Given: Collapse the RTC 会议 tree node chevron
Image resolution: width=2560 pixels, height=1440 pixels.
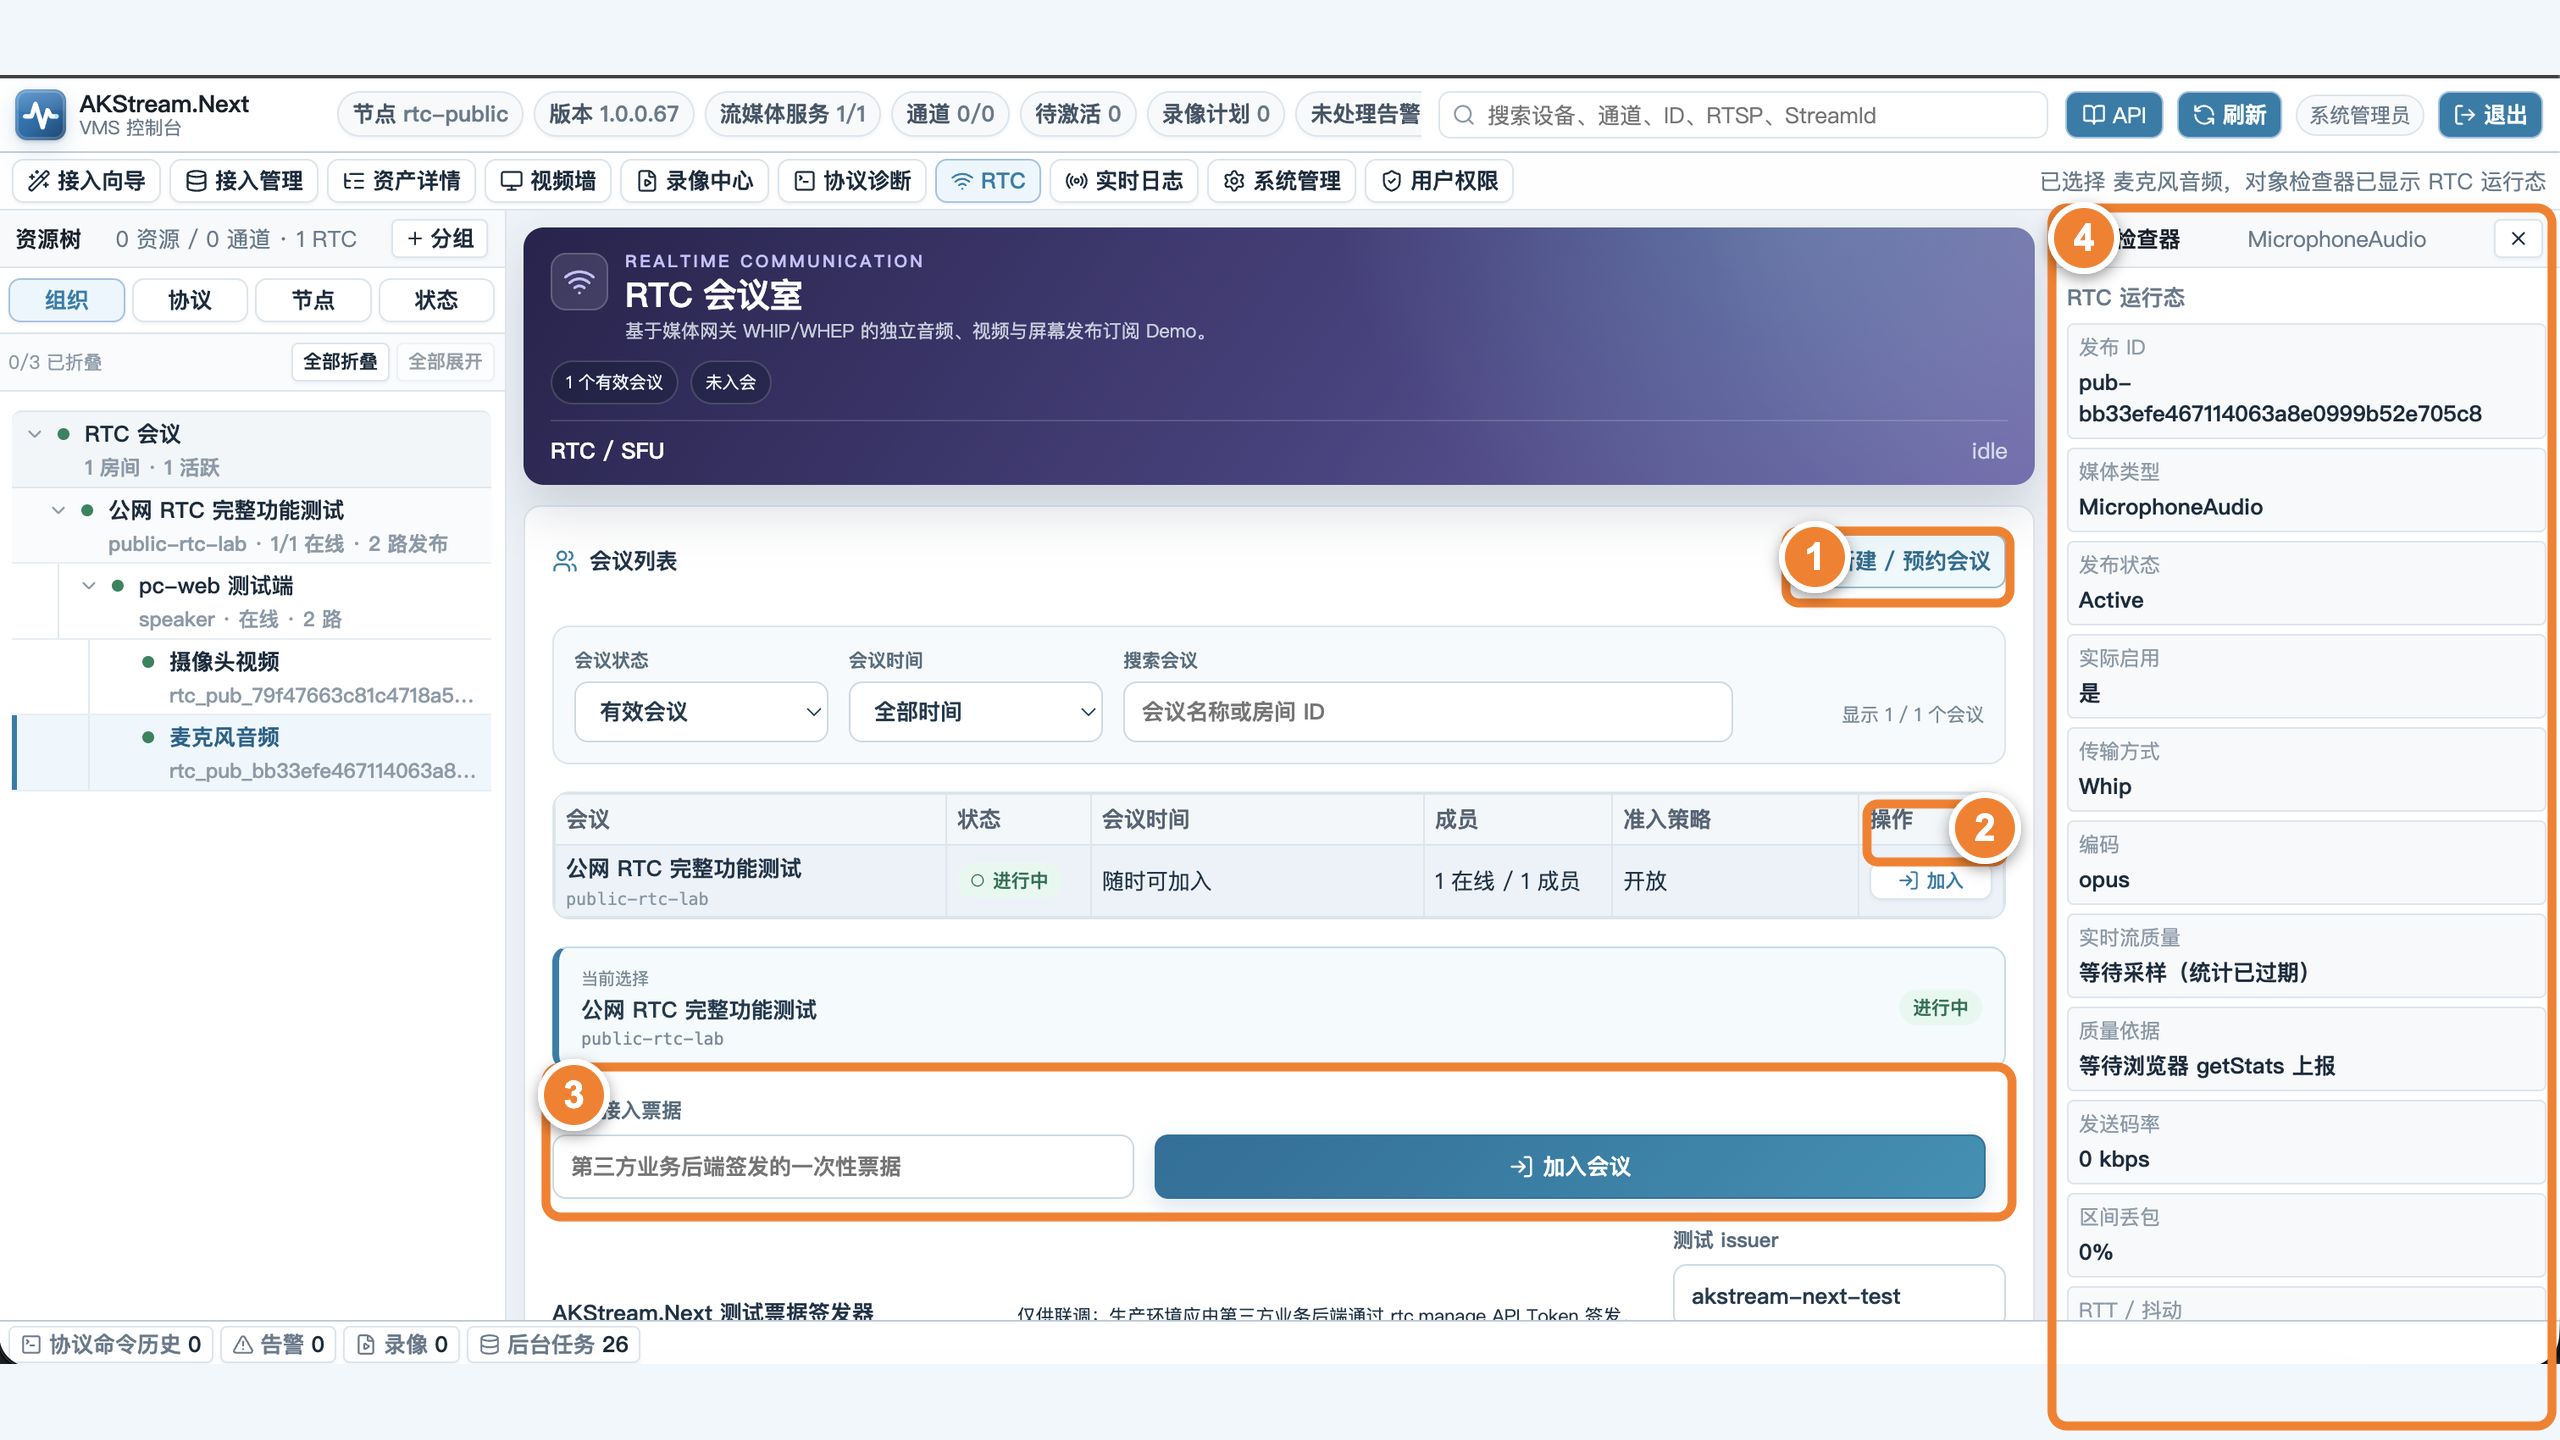Looking at the screenshot, I should click(x=35, y=434).
